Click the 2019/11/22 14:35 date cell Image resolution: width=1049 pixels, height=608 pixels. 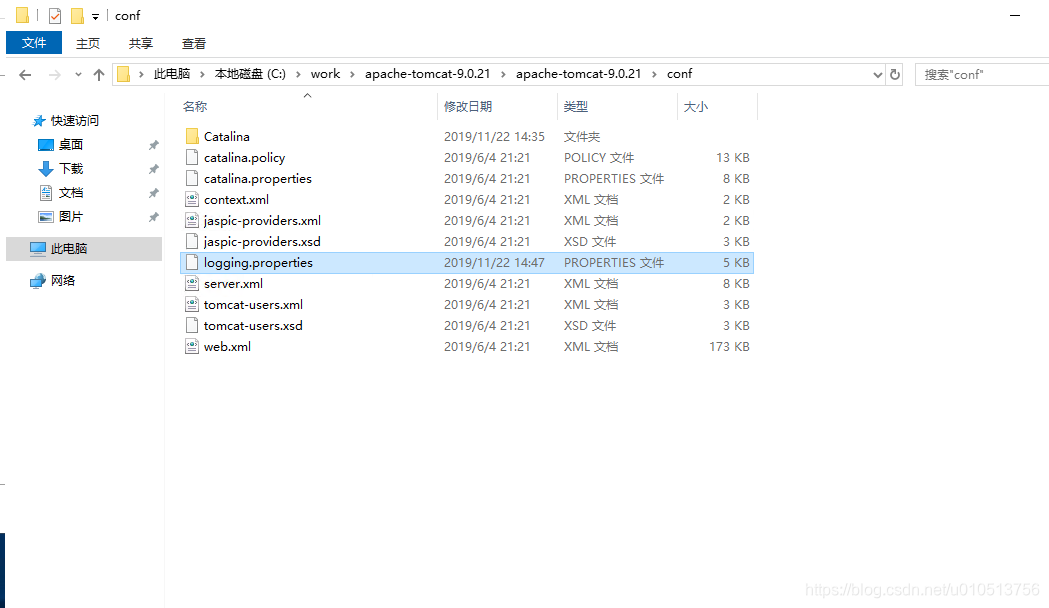tap(494, 136)
